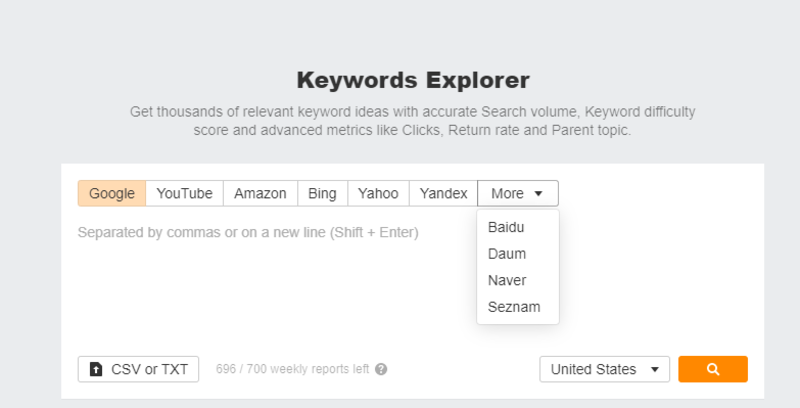Switch to the Yandex tab
This screenshot has height=408, width=800.
coord(443,193)
